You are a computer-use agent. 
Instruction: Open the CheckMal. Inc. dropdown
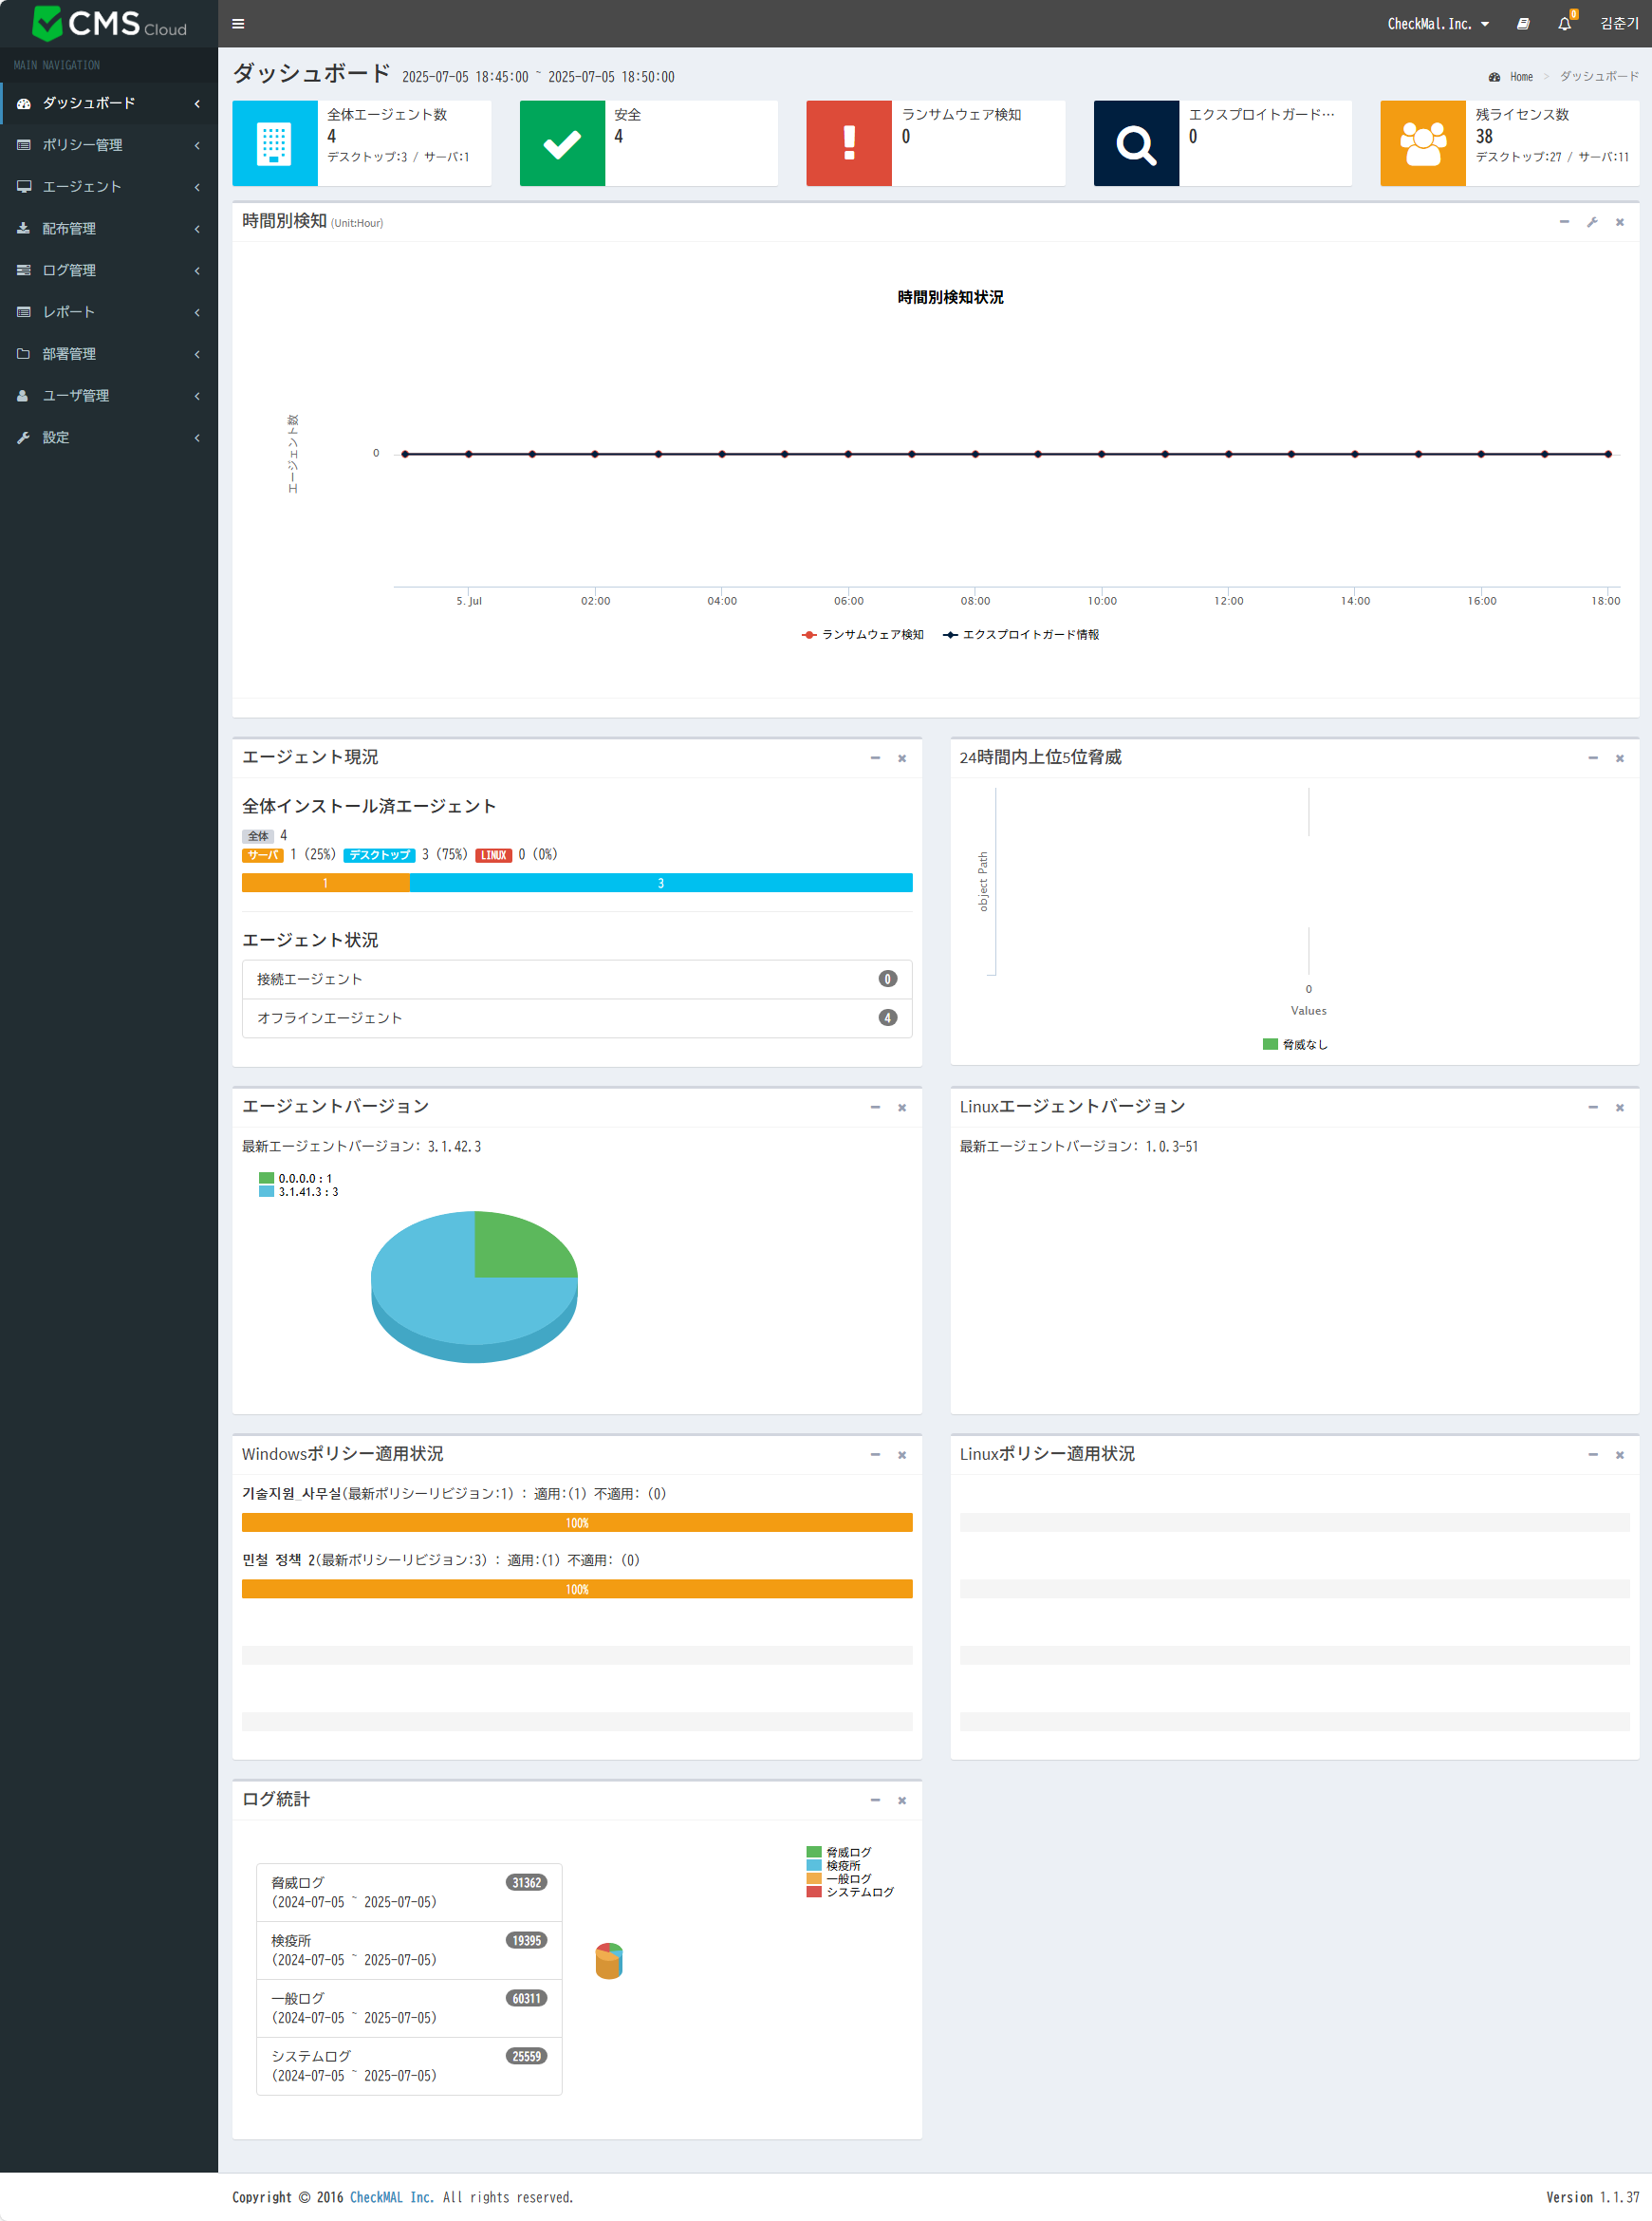1437,24
